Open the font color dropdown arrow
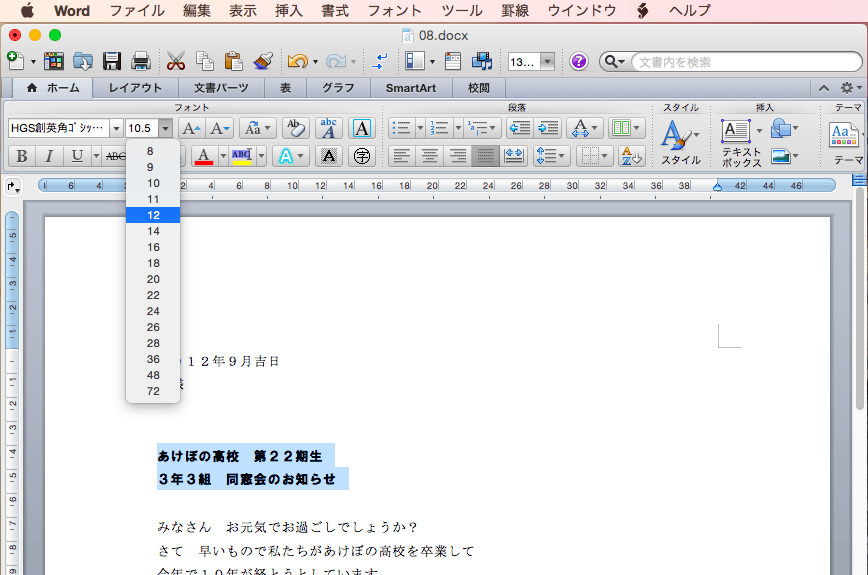Image resolution: width=868 pixels, height=575 pixels. click(x=223, y=156)
